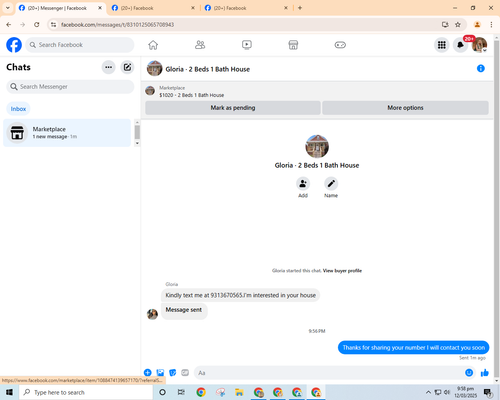Screen dimensions: 500x400
Task: Focus the Search Messenger field
Action: tap(70, 87)
